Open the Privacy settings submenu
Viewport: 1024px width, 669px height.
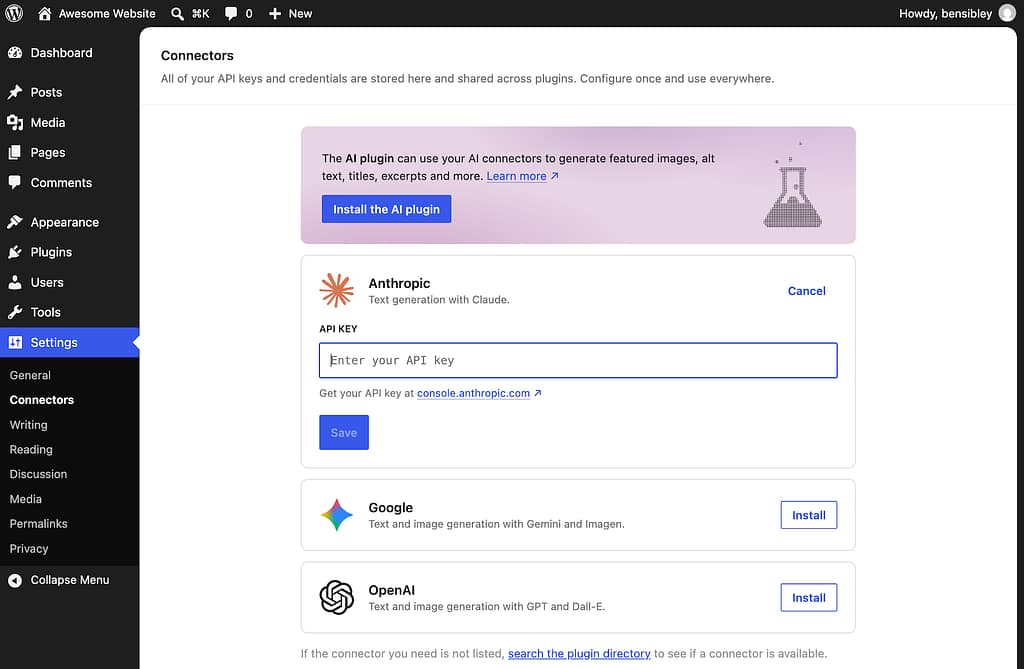(x=29, y=549)
